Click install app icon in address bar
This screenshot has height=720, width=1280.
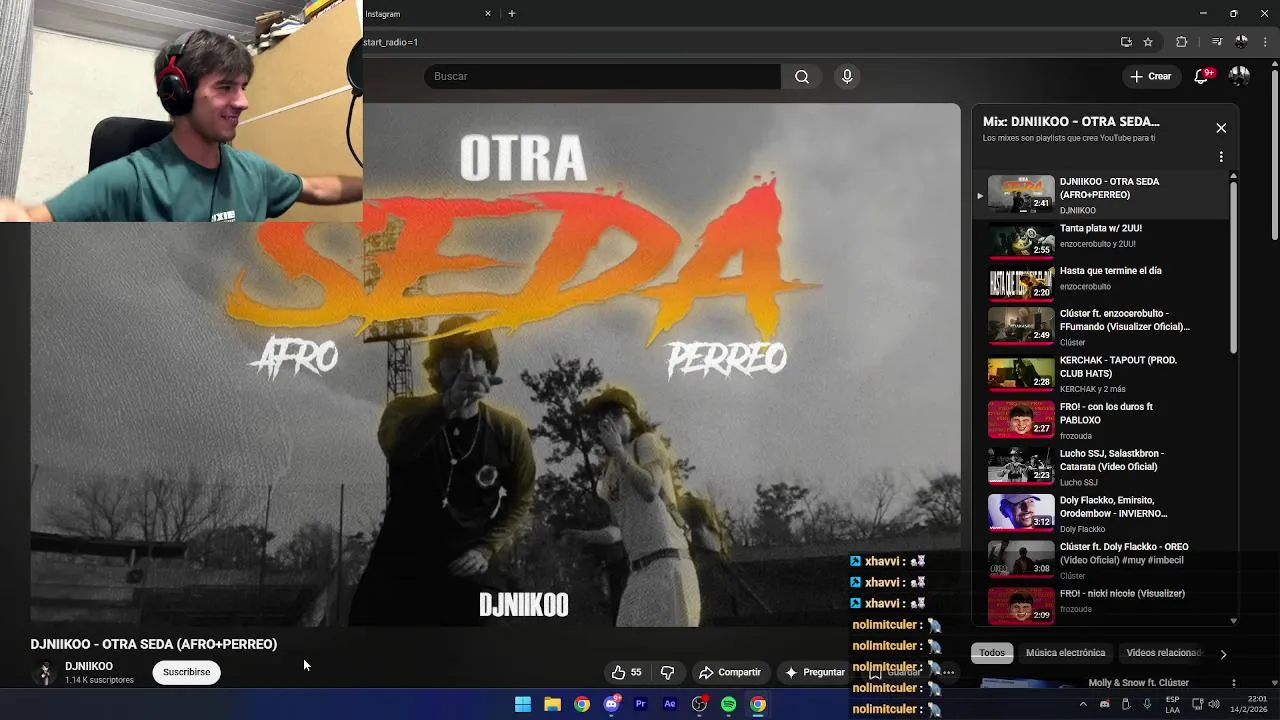[x=1126, y=42]
